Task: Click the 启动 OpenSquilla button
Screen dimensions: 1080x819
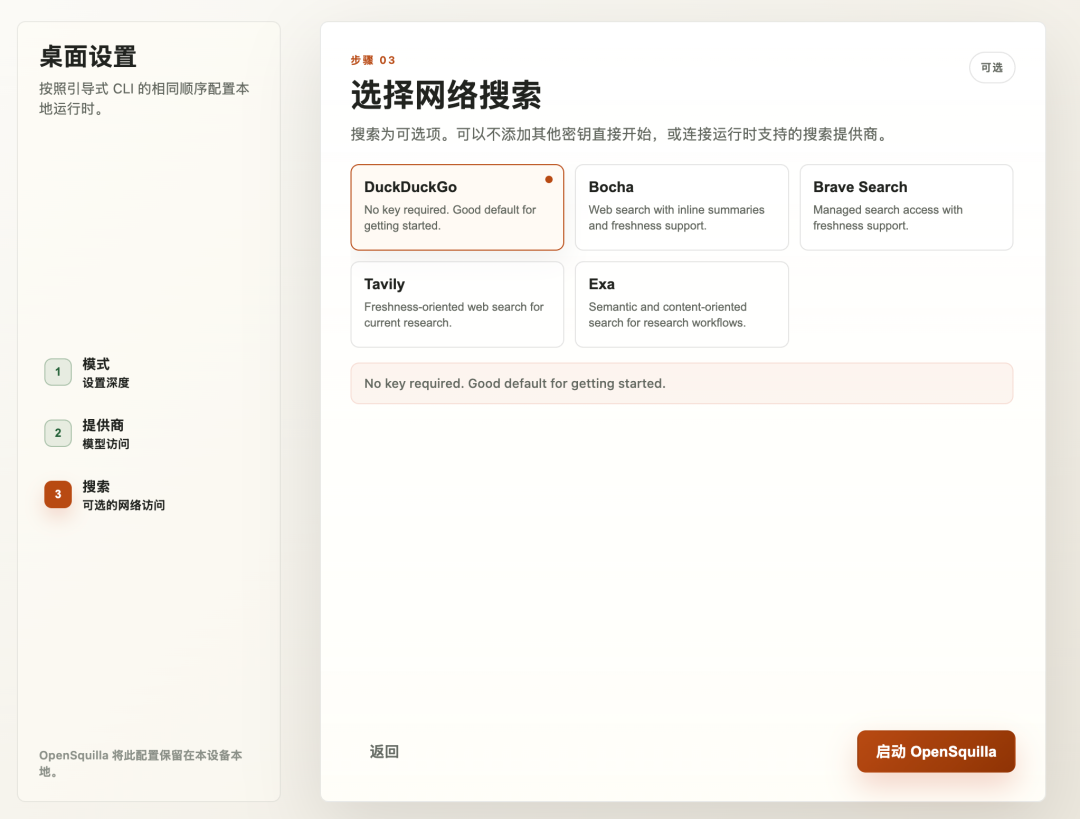Action: point(935,751)
